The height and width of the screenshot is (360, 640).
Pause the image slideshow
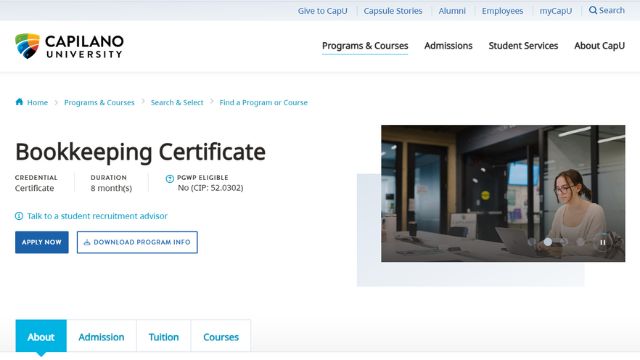click(x=602, y=242)
